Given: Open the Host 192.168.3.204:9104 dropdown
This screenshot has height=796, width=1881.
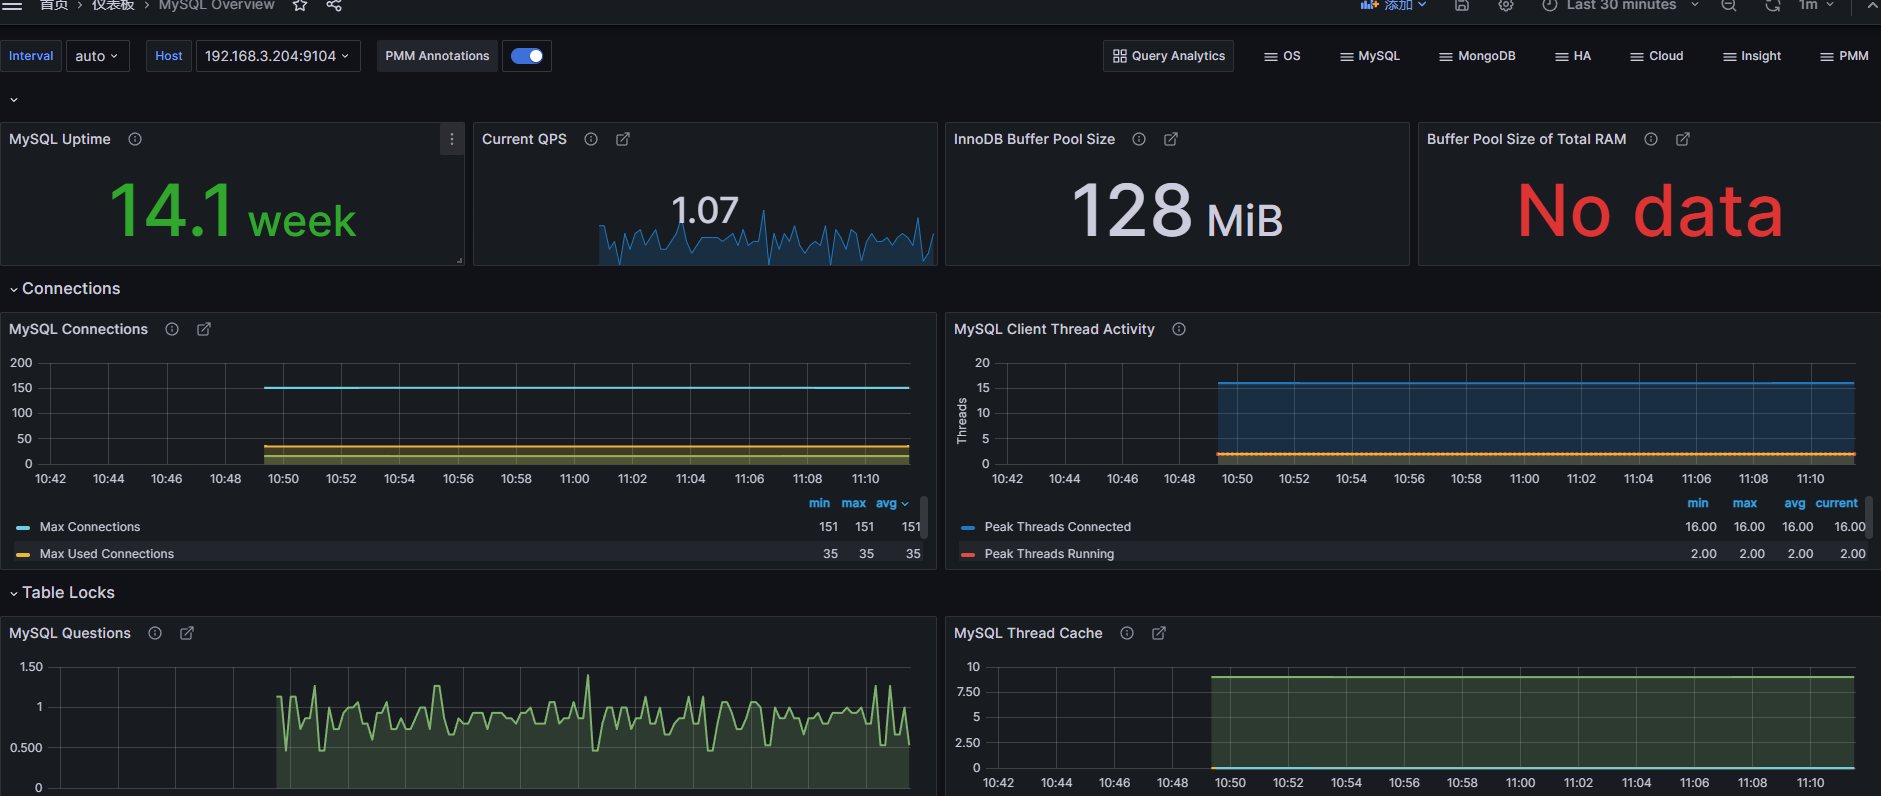Looking at the screenshot, I should click(x=278, y=56).
